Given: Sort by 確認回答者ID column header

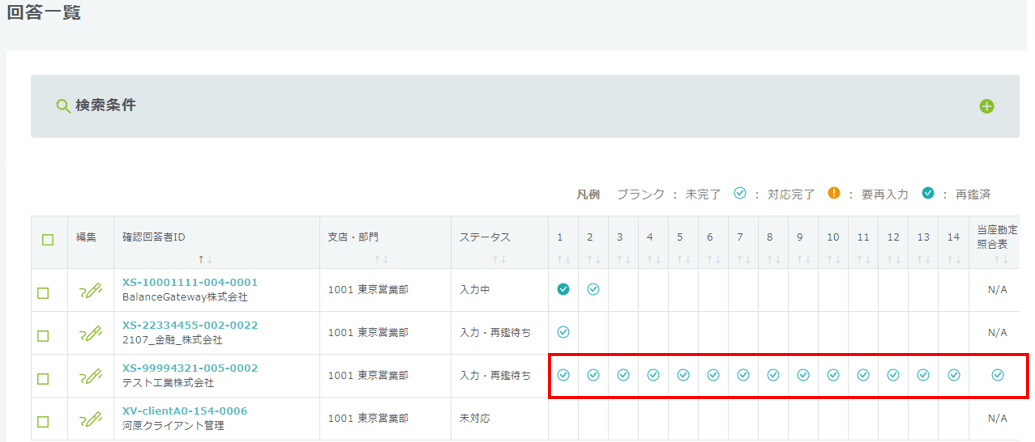Looking at the screenshot, I should coord(201,259).
